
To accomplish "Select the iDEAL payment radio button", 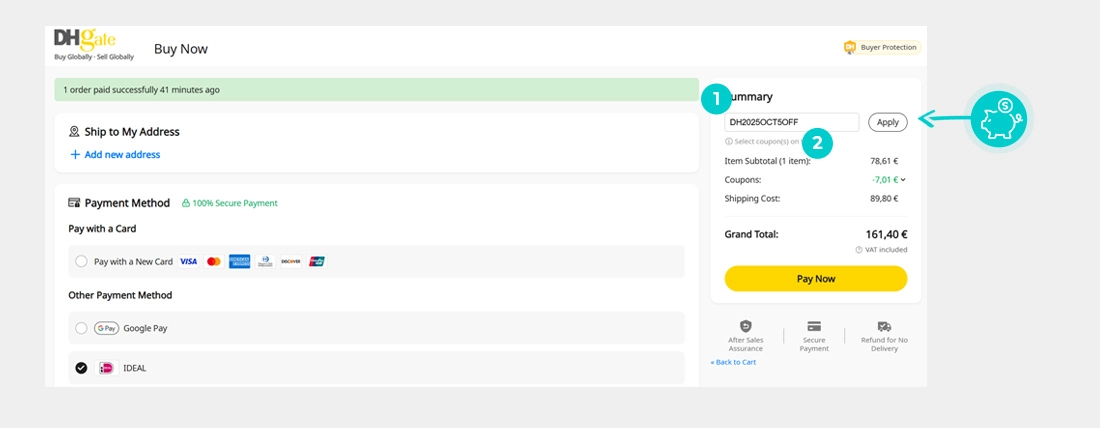I will (x=82, y=368).
